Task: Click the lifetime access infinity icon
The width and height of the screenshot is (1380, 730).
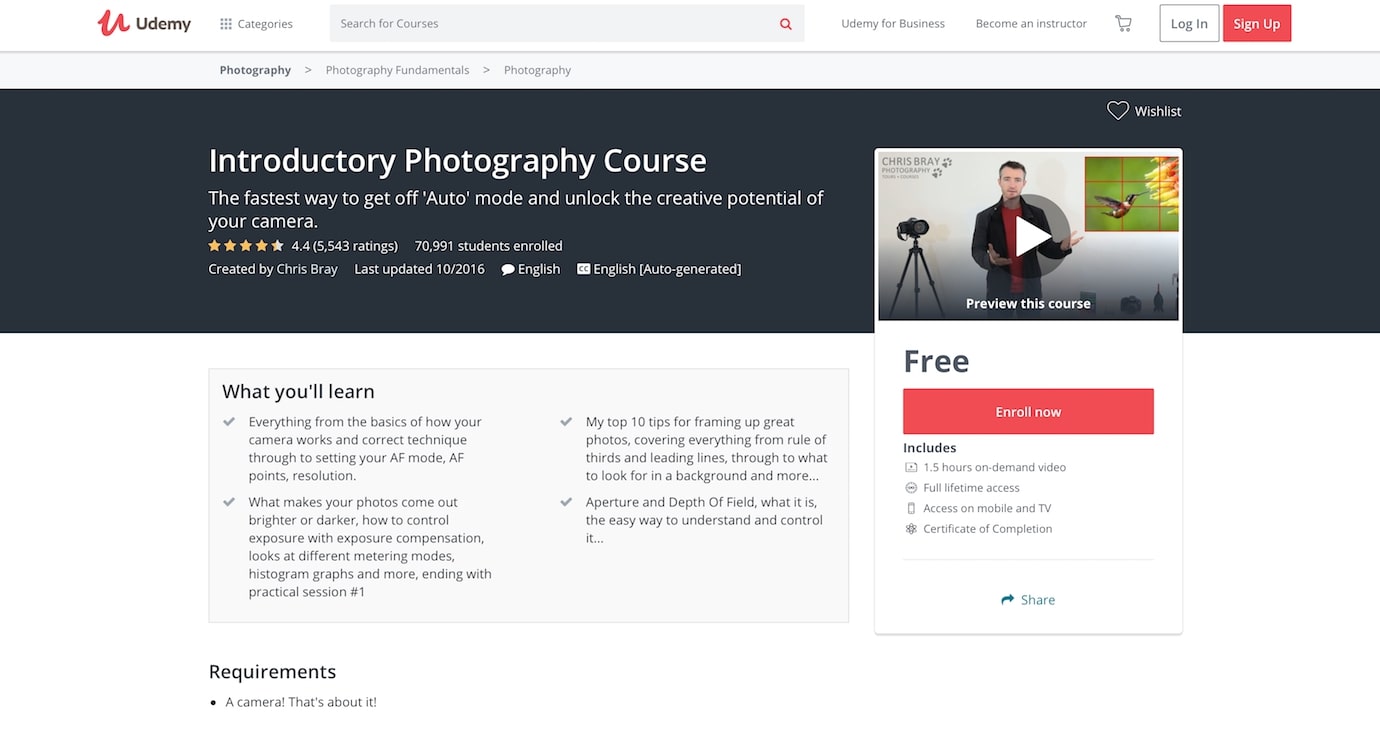Action: tap(911, 488)
